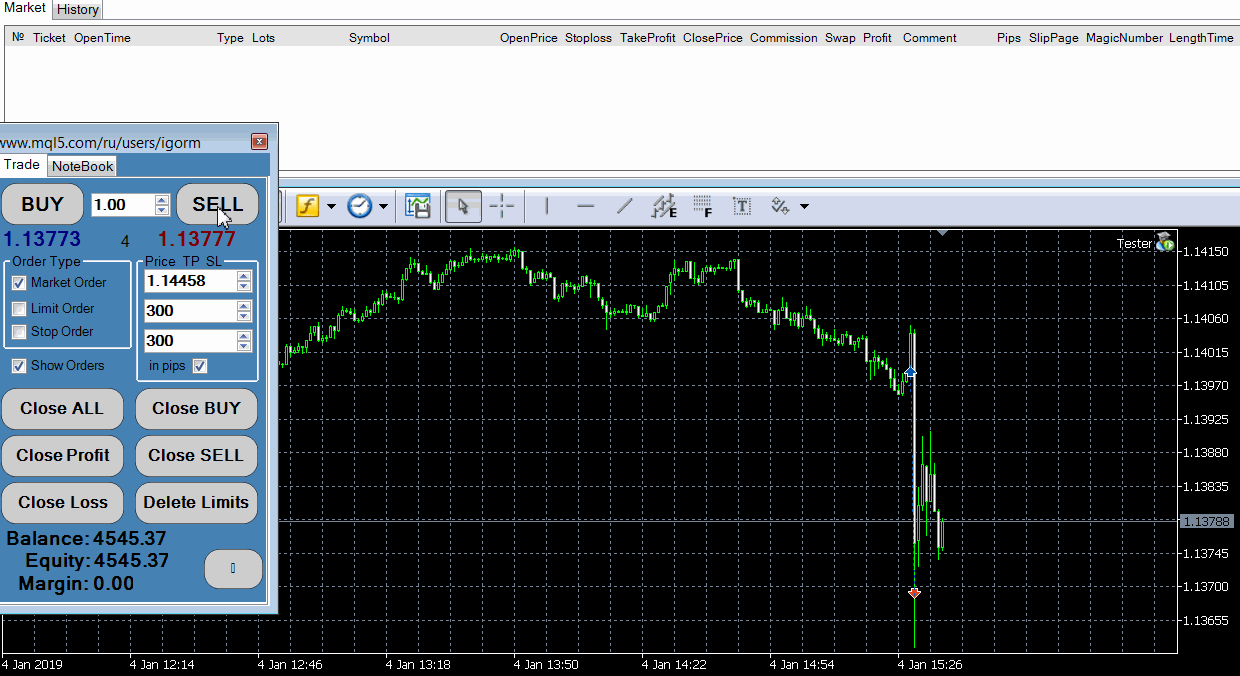
Task: Open the indicators list icon
Action: (x=307, y=206)
